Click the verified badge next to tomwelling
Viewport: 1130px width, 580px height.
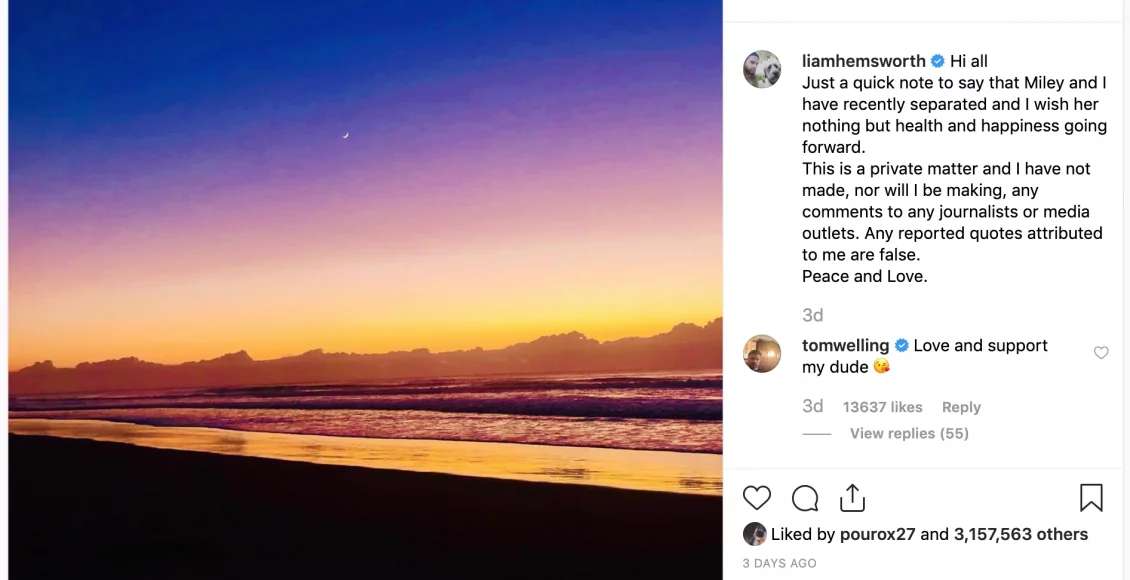901,346
